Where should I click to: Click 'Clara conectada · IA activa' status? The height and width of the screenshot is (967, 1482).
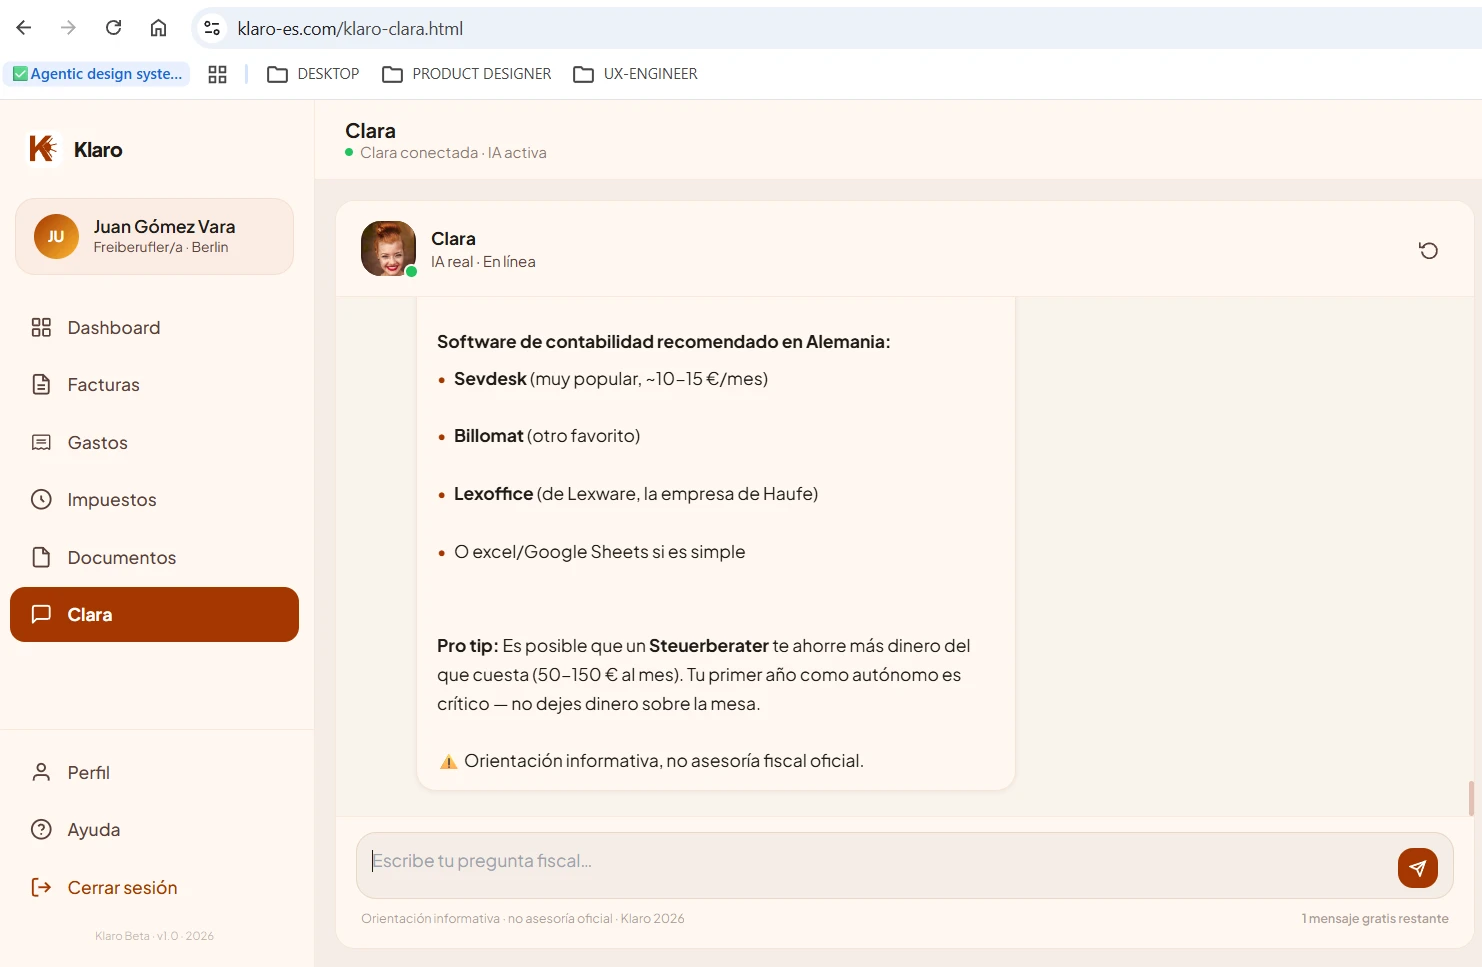pos(453,153)
